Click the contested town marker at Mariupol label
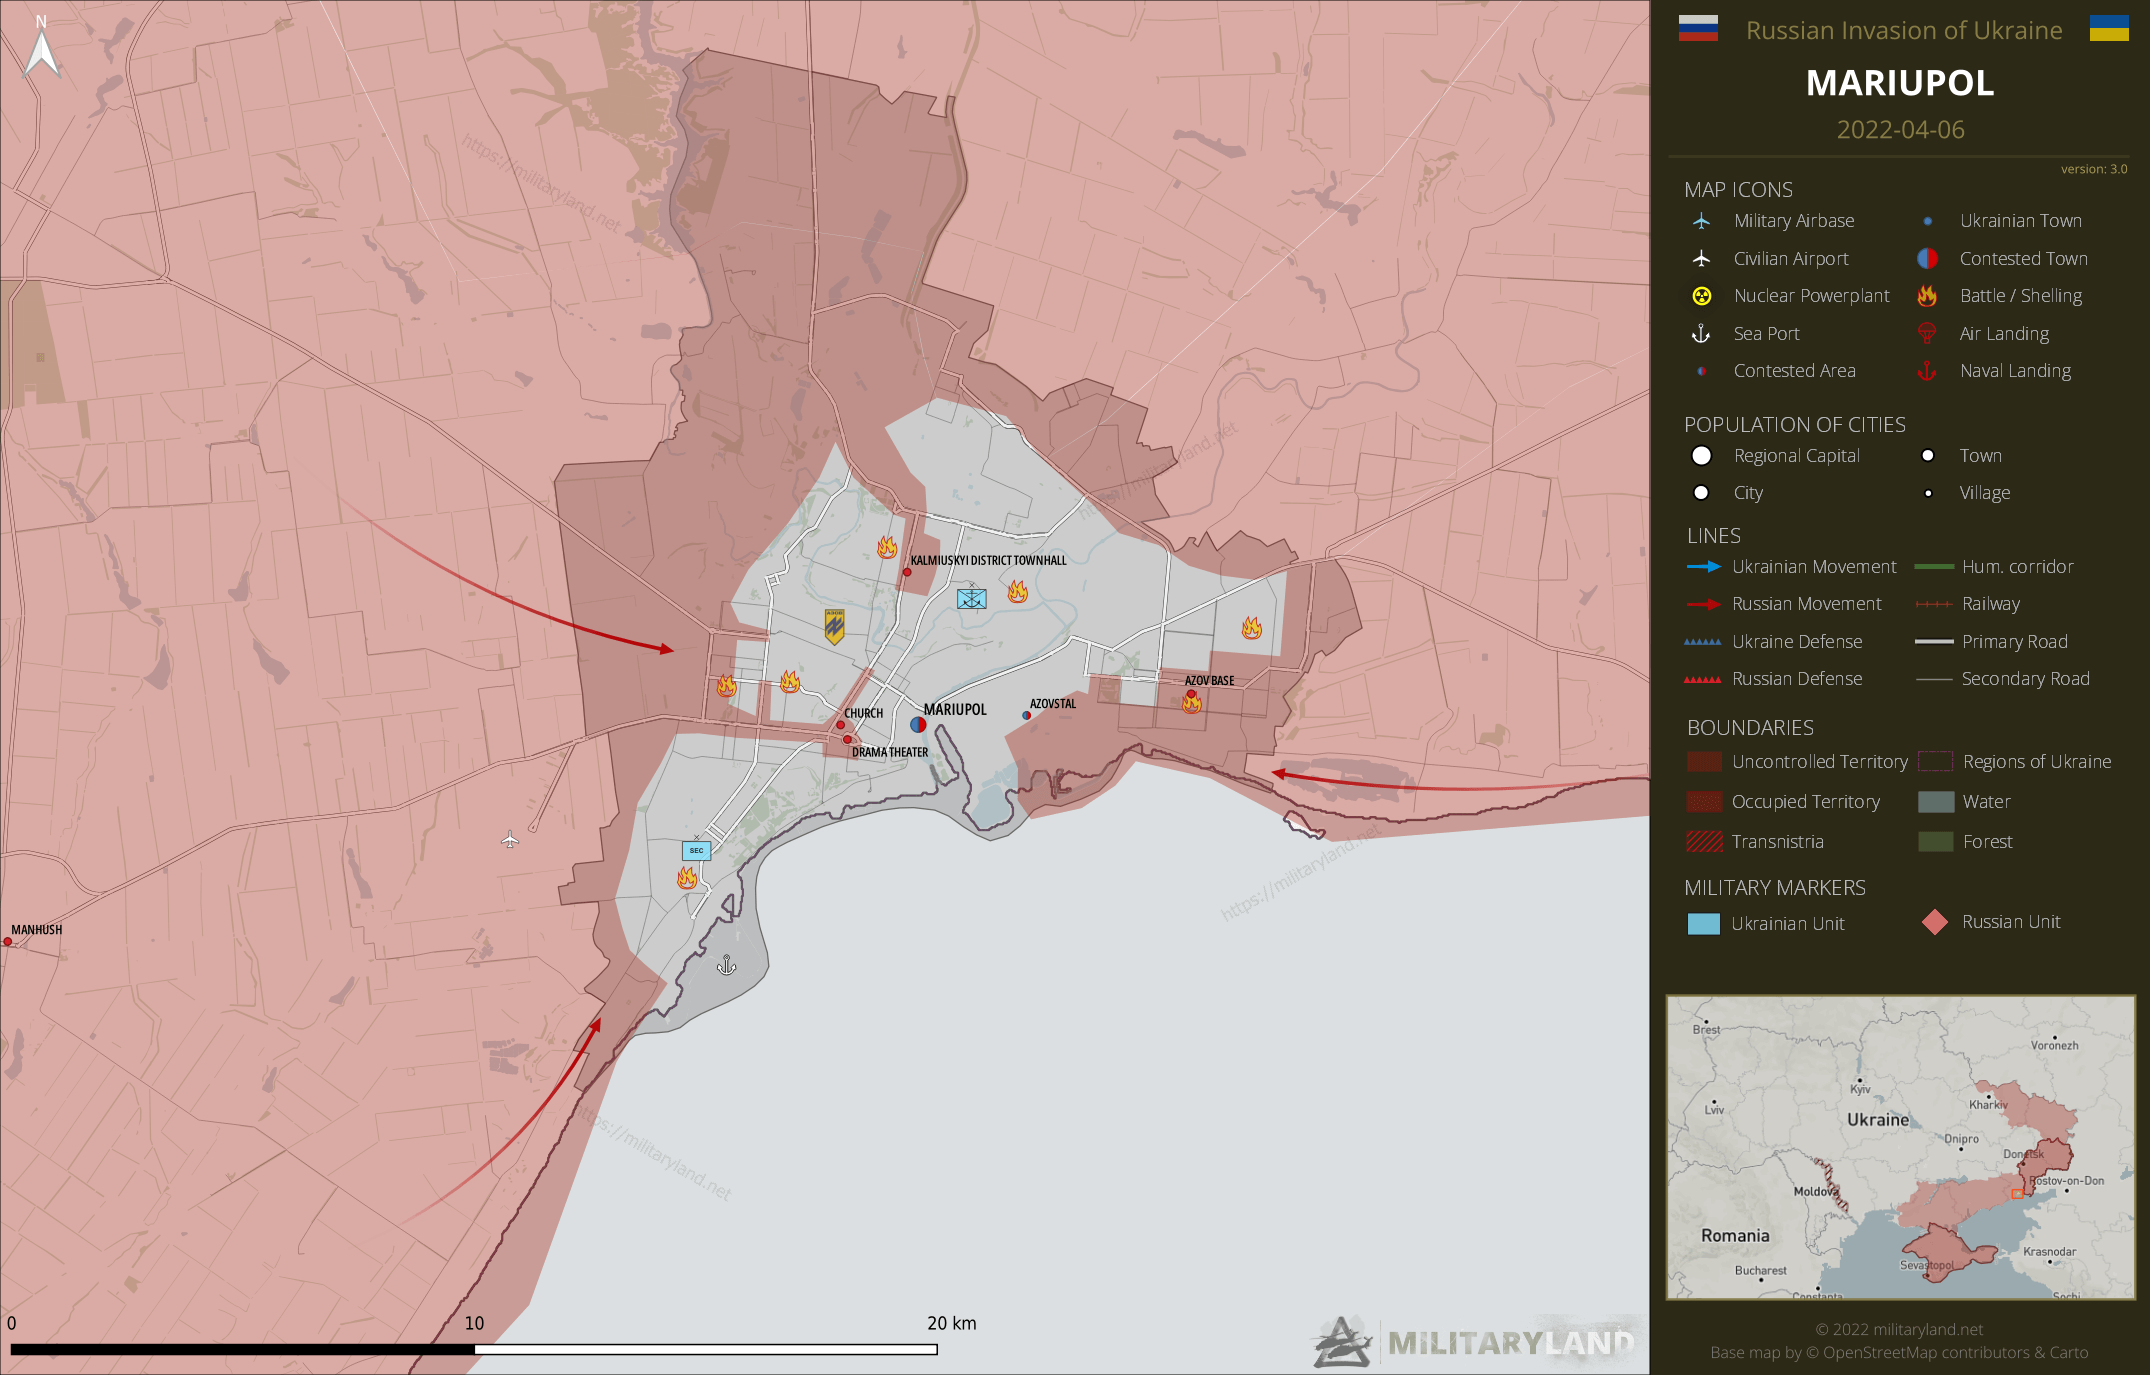The height and width of the screenshot is (1375, 2150). coord(918,724)
